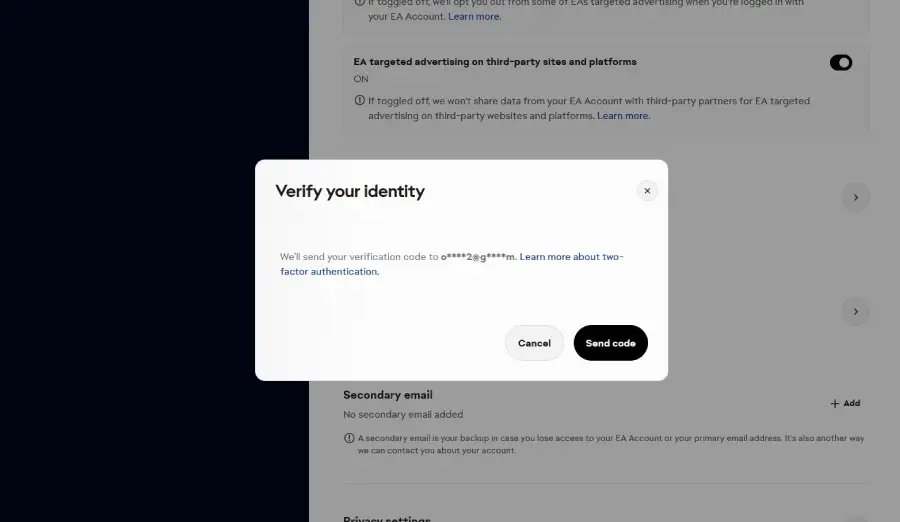
Task: Open Learn more link about third-party partners
Action: (623, 115)
